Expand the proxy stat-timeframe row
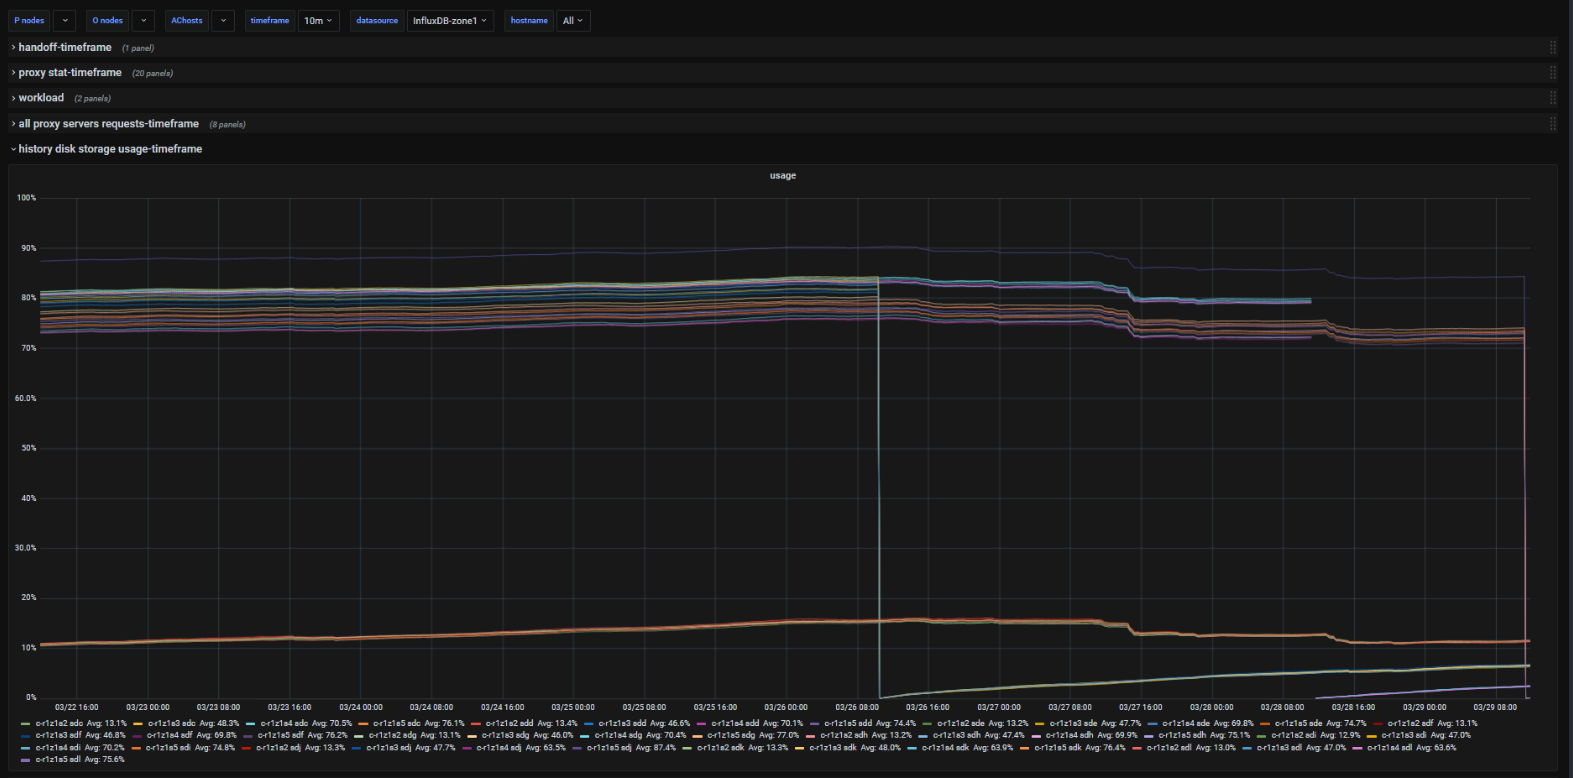Image resolution: width=1573 pixels, height=778 pixels. pyautogui.click(x=69, y=73)
